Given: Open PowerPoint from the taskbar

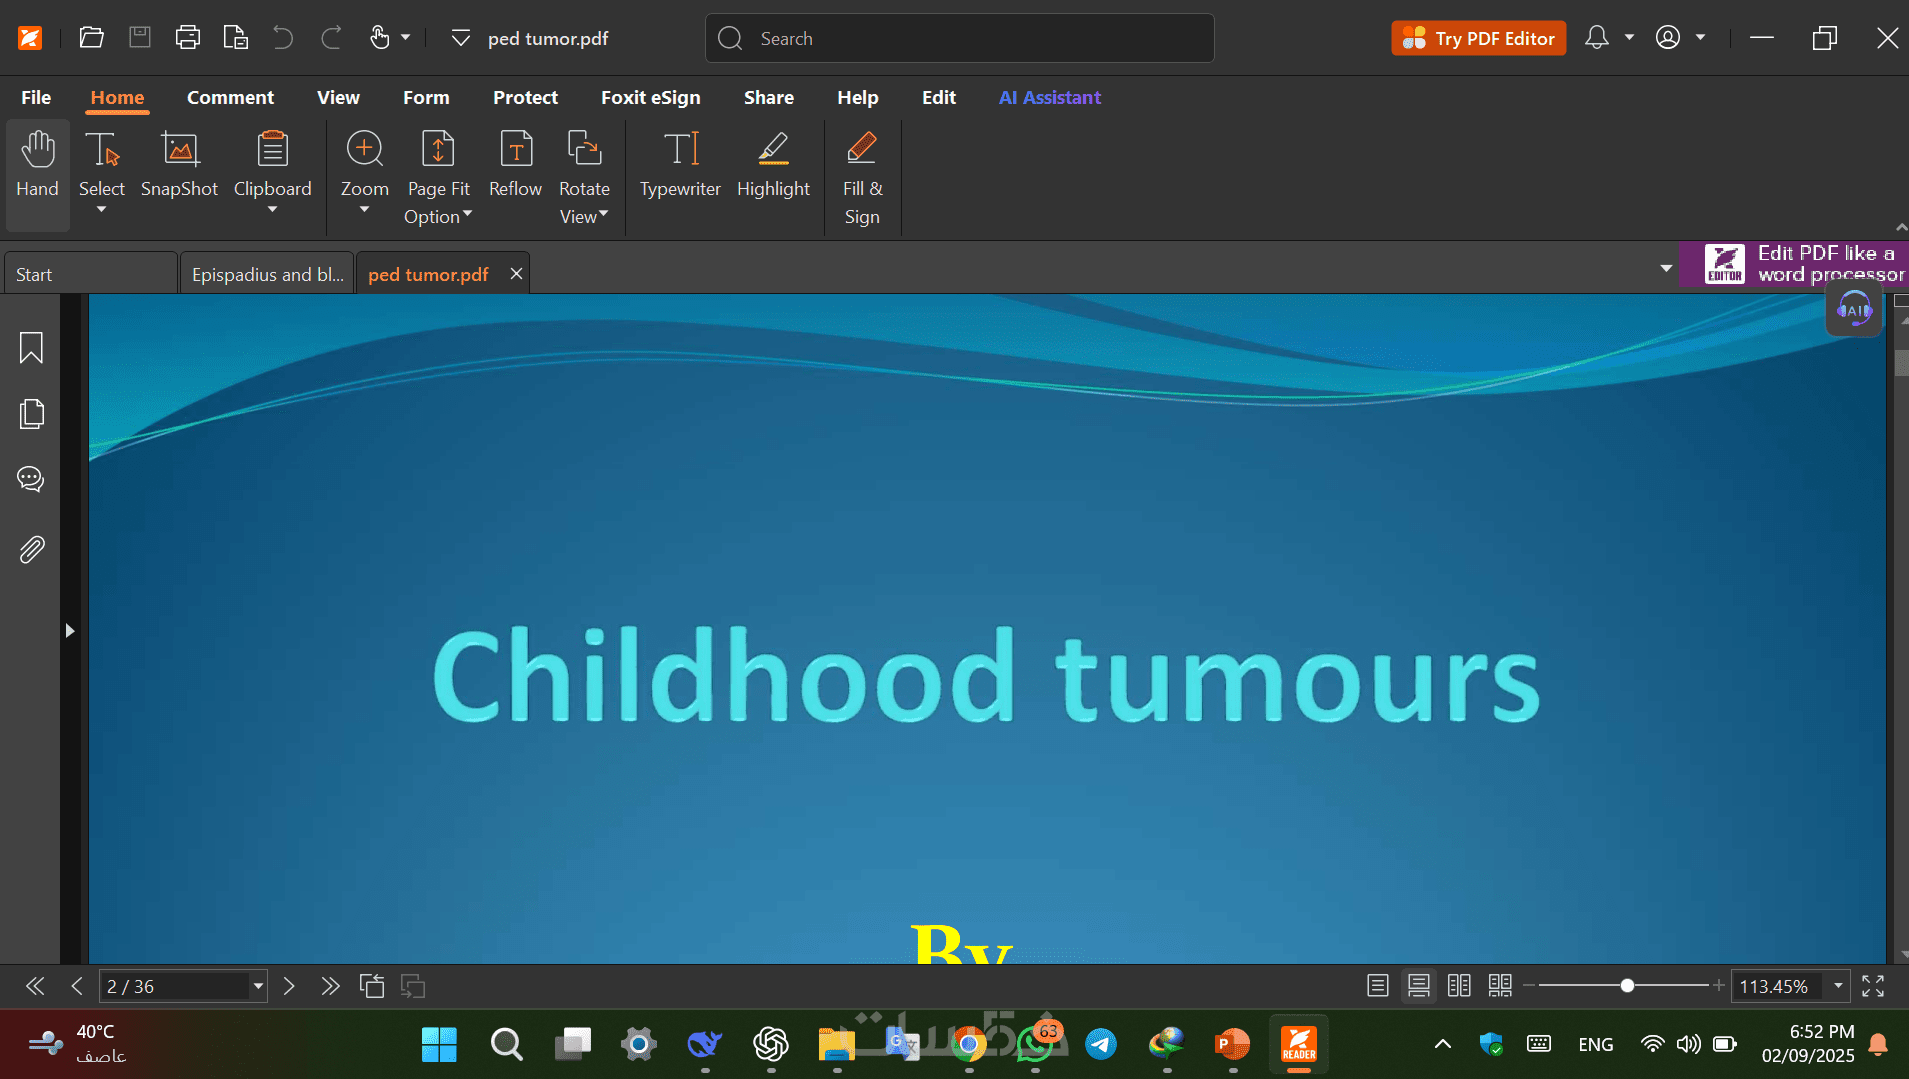Looking at the screenshot, I should click(x=1232, y=1044).
